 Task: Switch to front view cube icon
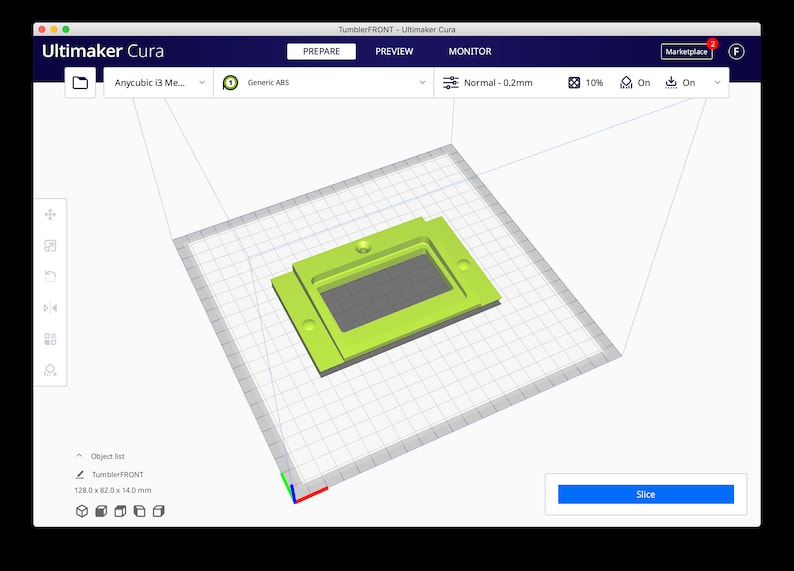pos(101,511)
